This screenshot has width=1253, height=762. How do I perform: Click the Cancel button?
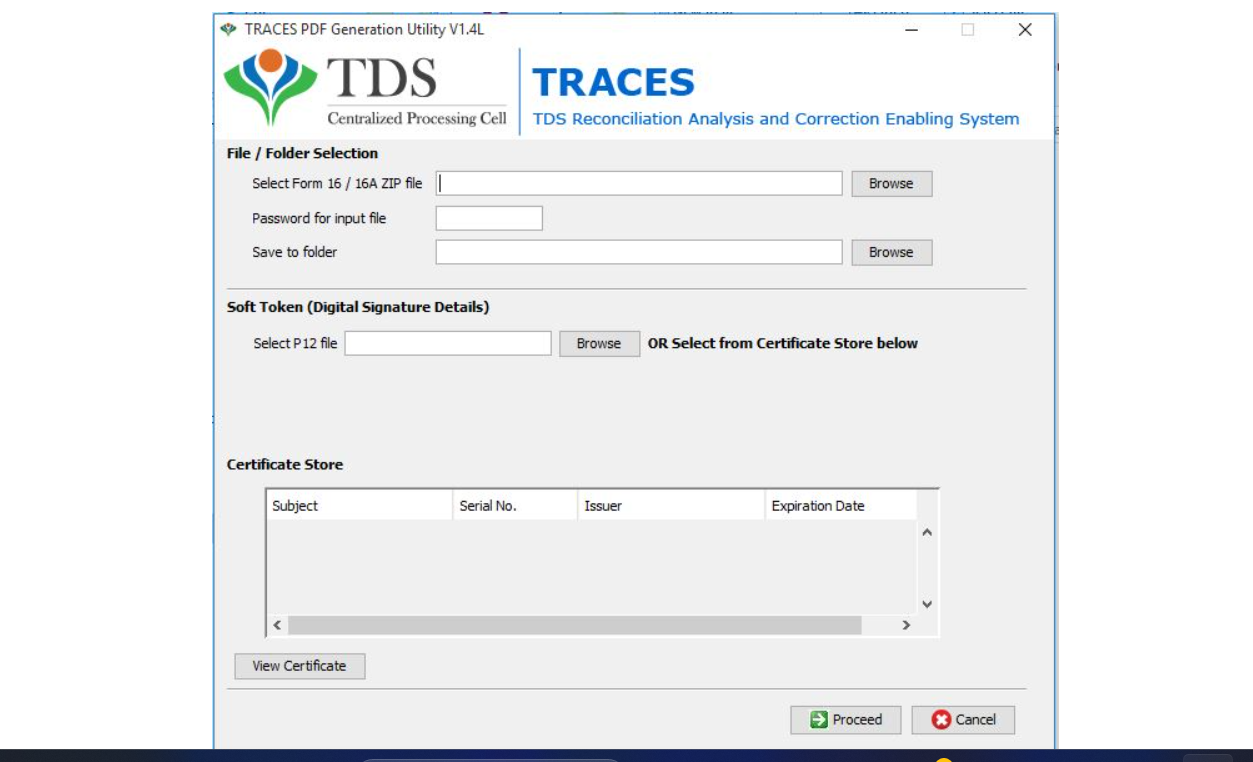click(x=964, y=720)
